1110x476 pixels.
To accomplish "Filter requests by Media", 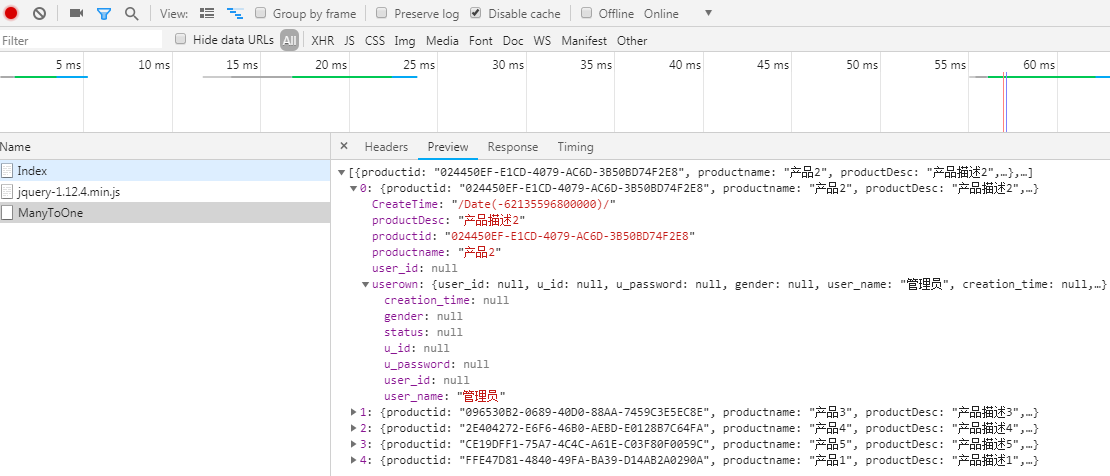I will pyautogui.click(x=442, y=40).
